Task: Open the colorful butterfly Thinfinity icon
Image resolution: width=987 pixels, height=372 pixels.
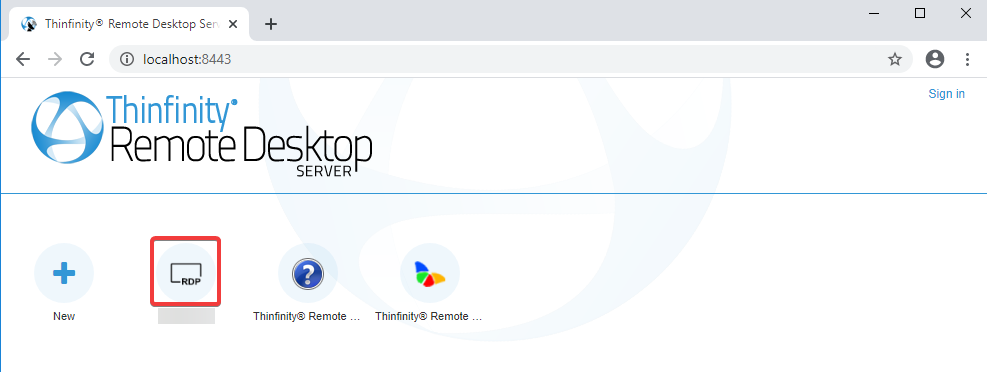Action: pyautogui.click(x=430, y=273)
